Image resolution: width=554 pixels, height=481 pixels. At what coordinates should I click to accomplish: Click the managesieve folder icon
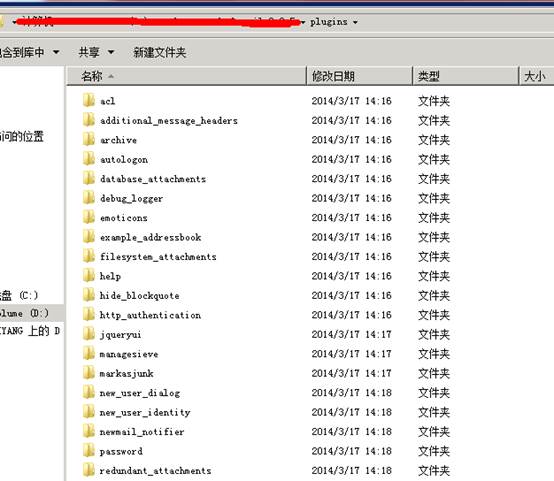pyautogui.click(x=89, y=353)
